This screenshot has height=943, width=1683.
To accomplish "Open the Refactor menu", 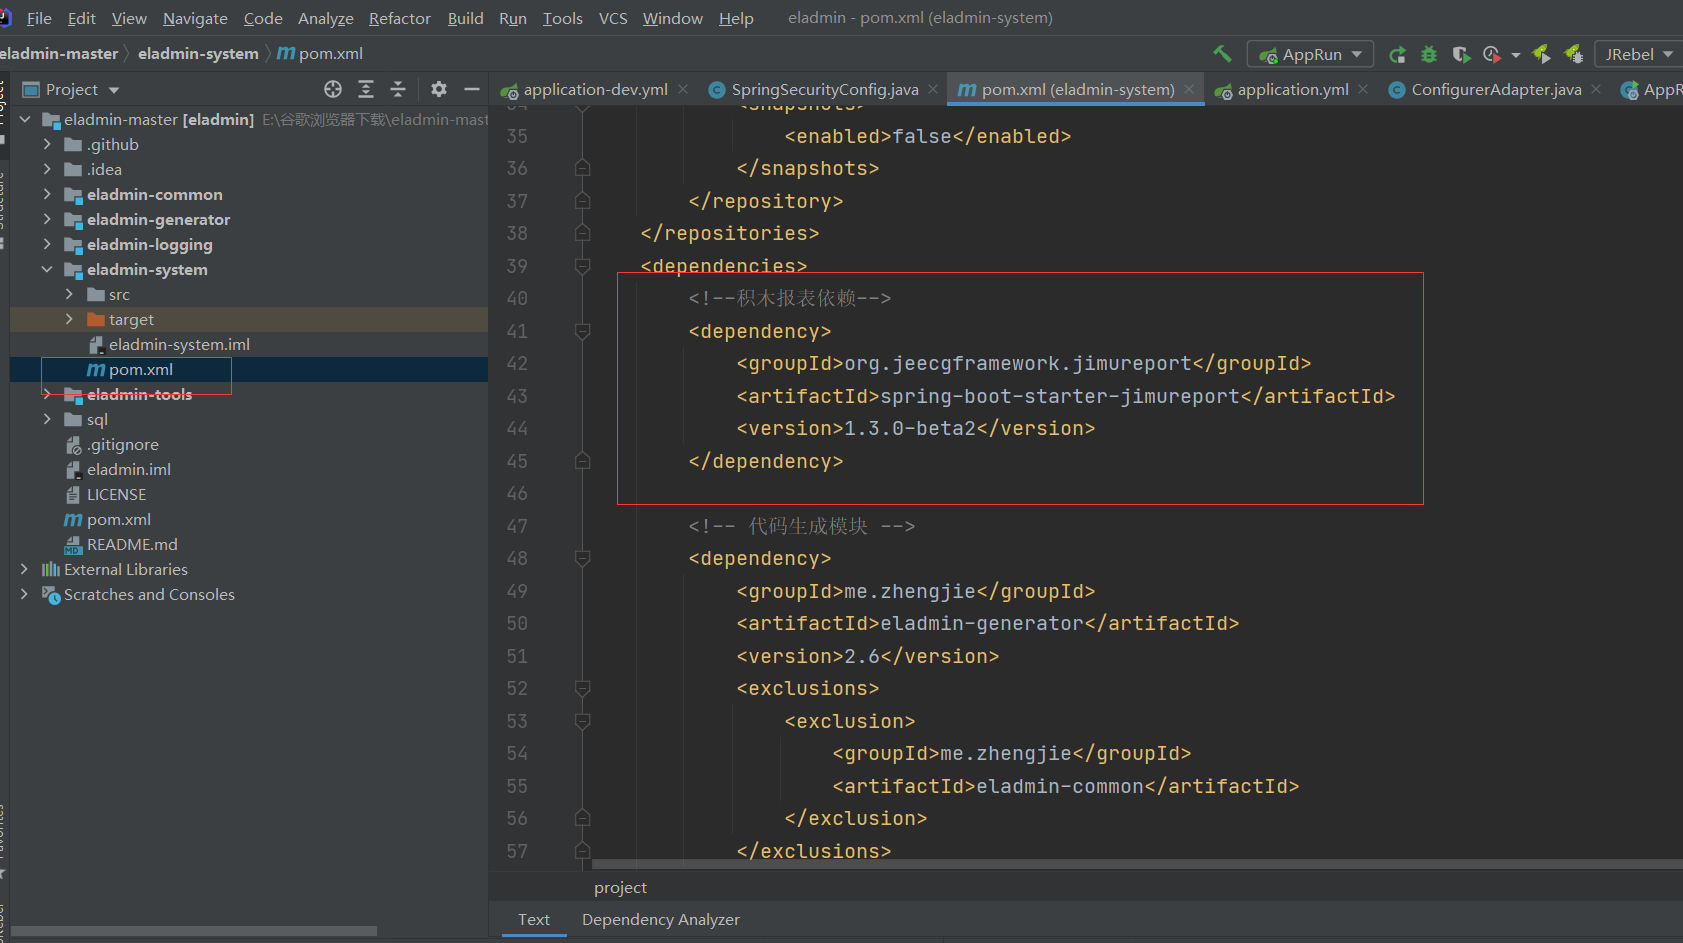I will [x=400, y=18].
